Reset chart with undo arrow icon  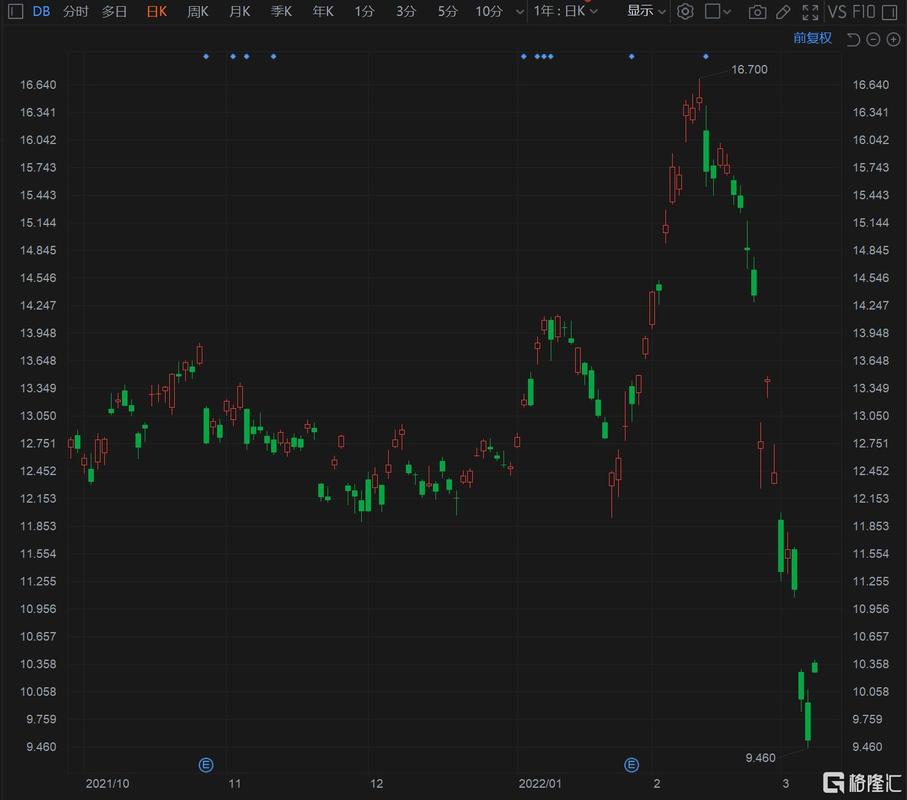853,39
